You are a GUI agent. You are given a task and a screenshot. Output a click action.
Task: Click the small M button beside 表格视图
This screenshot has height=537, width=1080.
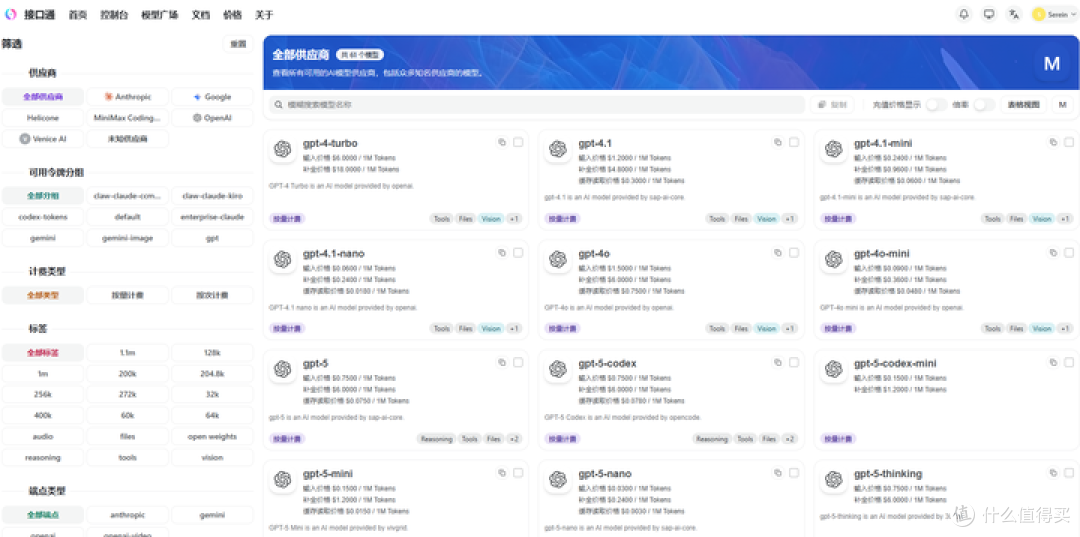1062,105
